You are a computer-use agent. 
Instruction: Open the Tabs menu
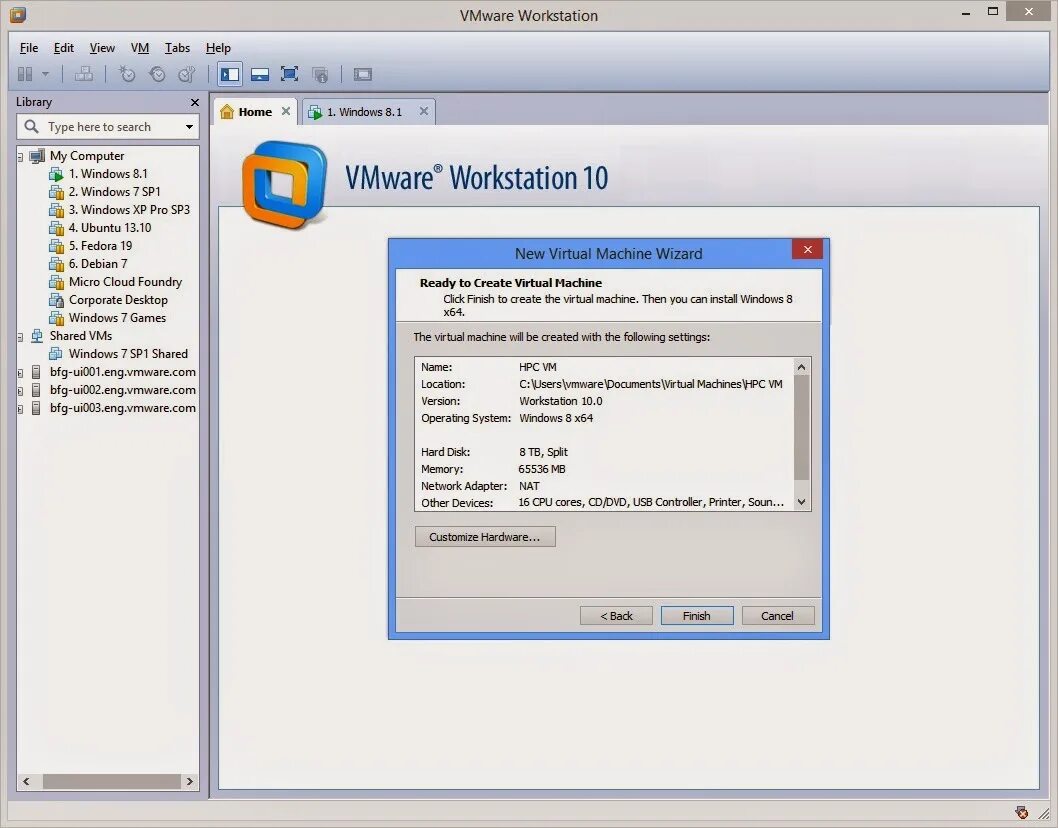pos(177,48)
